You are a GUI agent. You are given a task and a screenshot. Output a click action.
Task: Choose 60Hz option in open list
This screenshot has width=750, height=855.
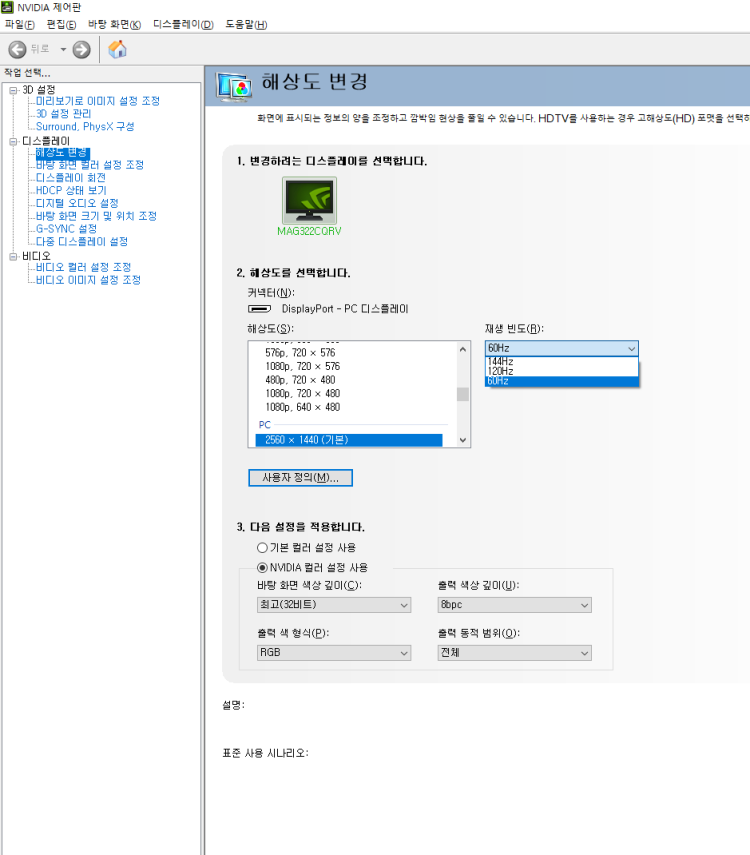(562, 381)
